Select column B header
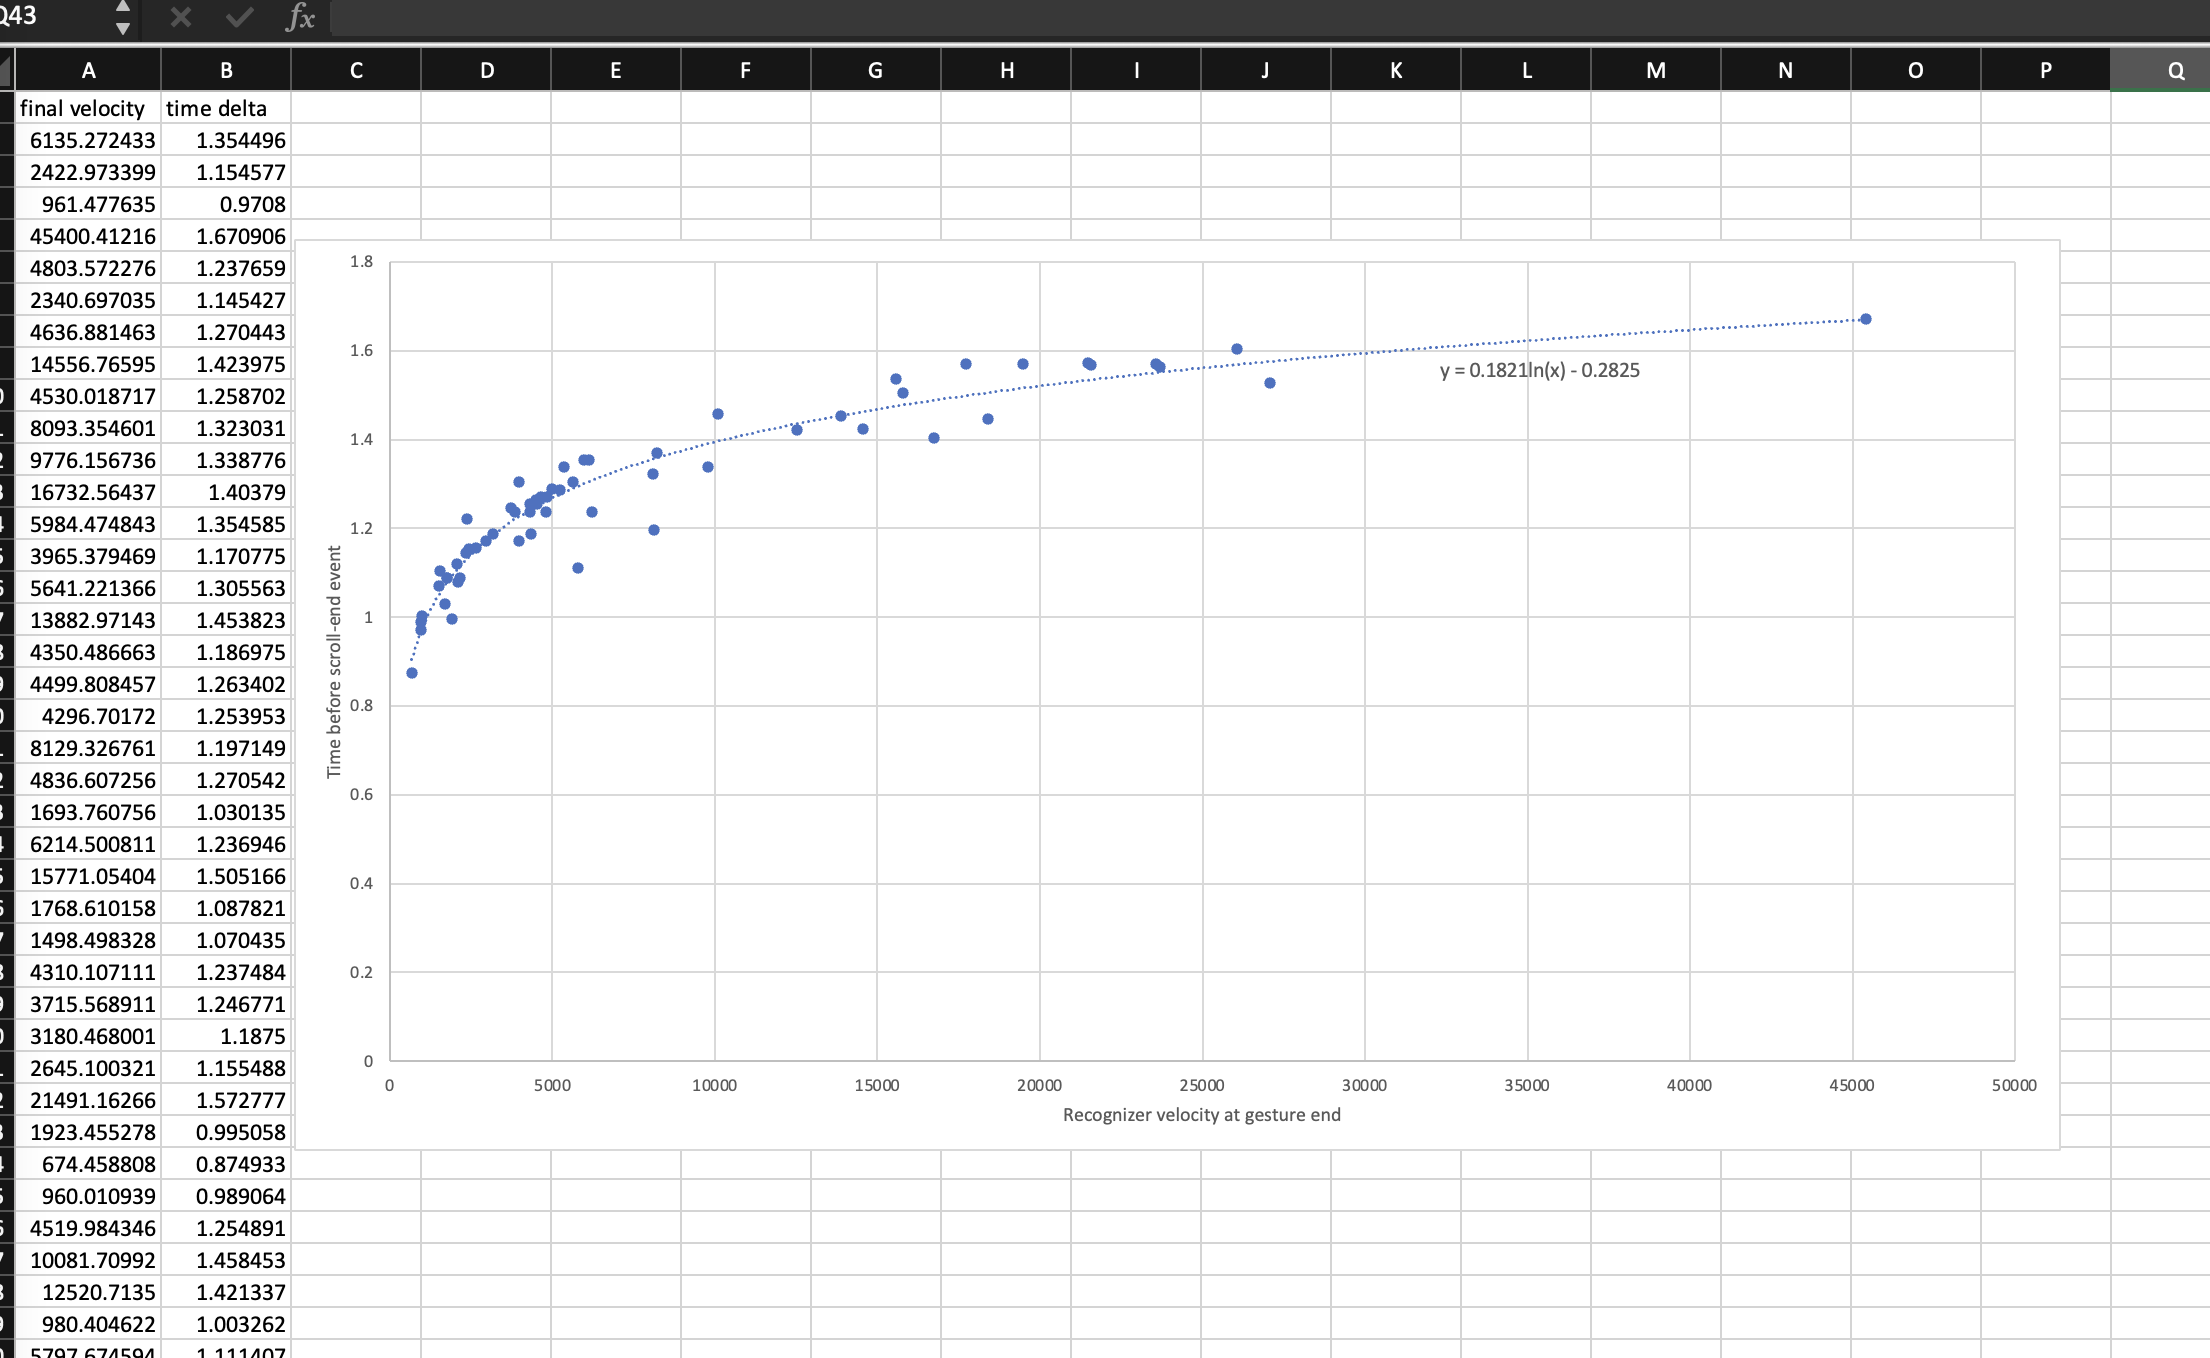 click(226, 70)
